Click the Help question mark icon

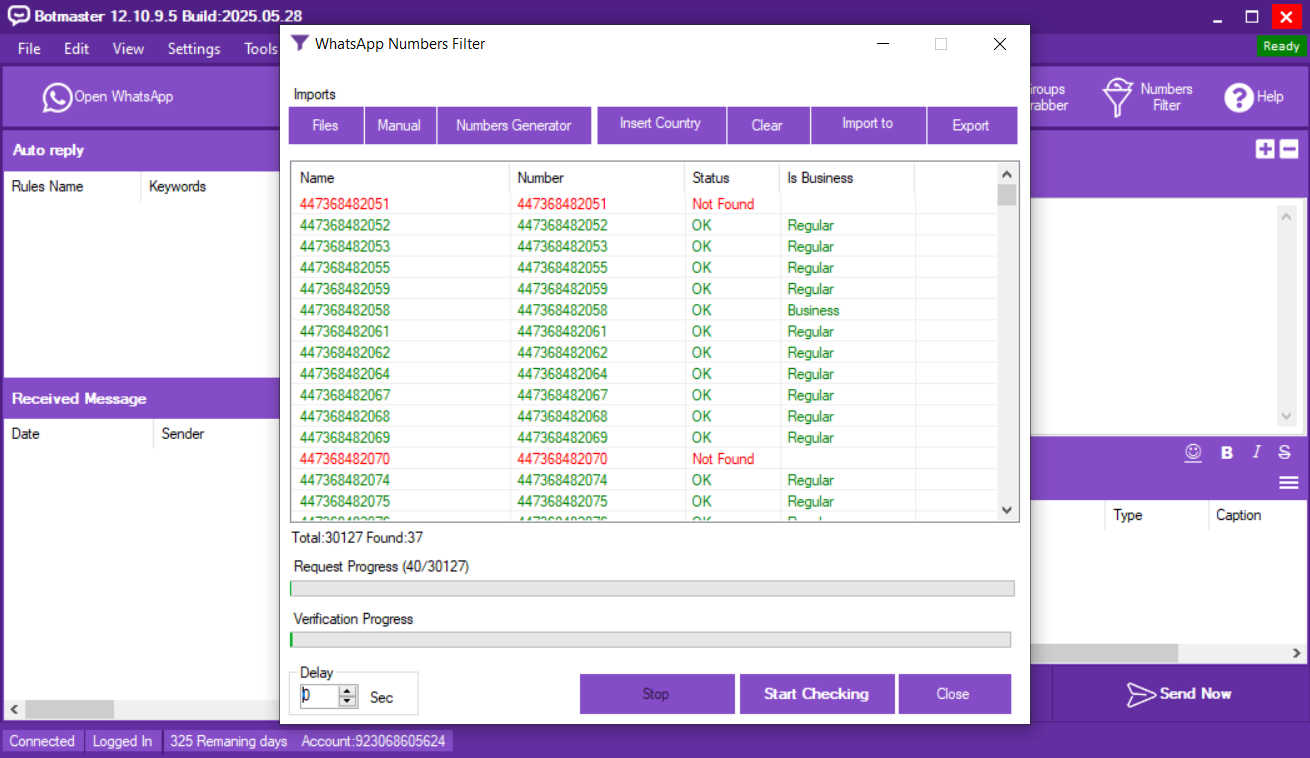click(1239, 97)
